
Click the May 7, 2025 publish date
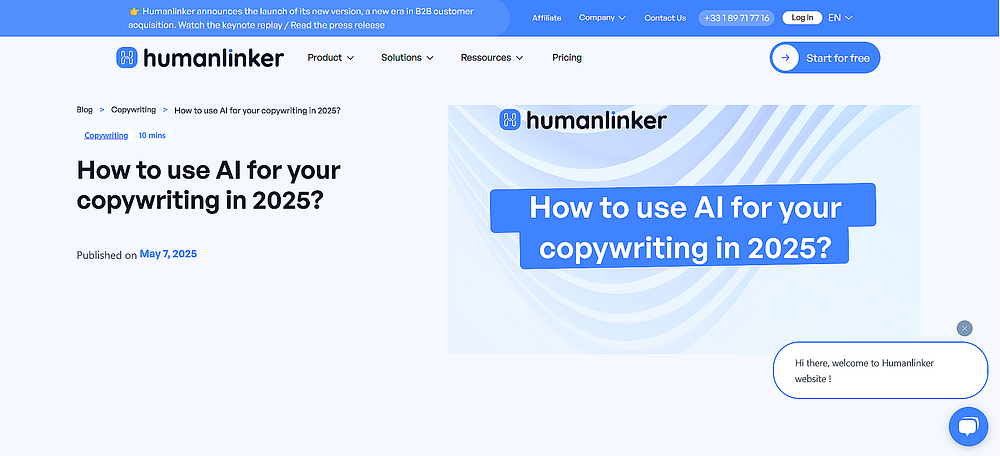point(168,254)
